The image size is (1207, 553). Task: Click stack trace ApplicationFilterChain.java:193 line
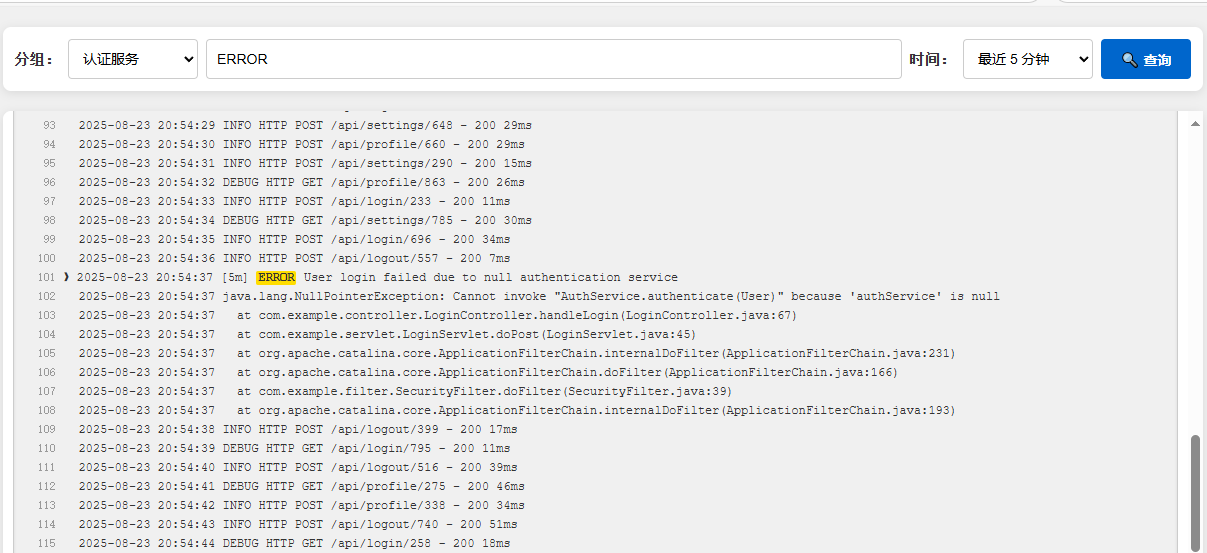[x=517, y=410]
